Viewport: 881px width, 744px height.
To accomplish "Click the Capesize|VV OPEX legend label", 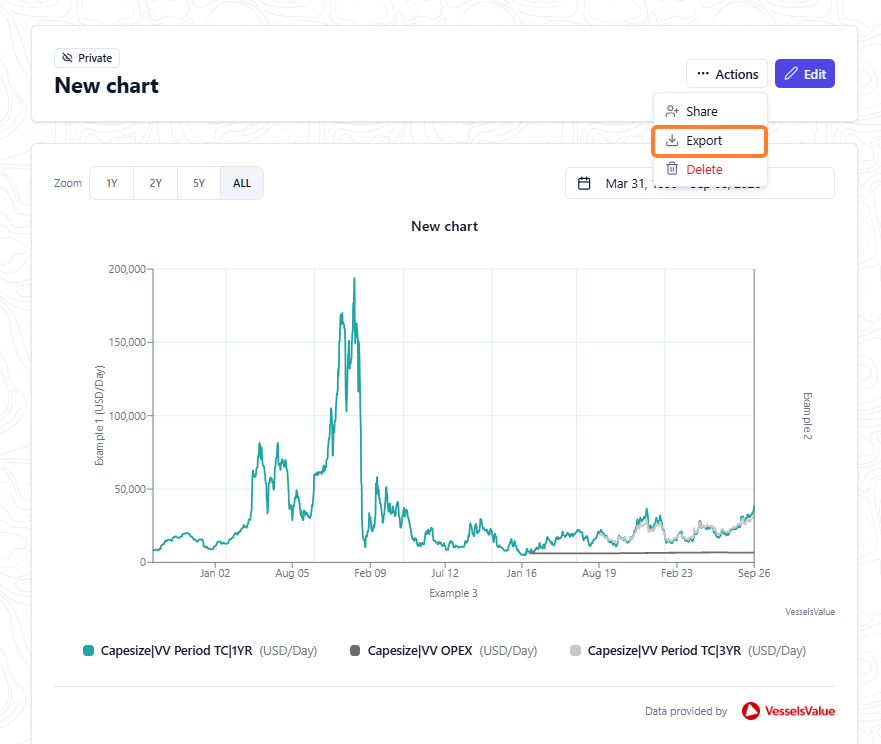I will pos(420,651).
